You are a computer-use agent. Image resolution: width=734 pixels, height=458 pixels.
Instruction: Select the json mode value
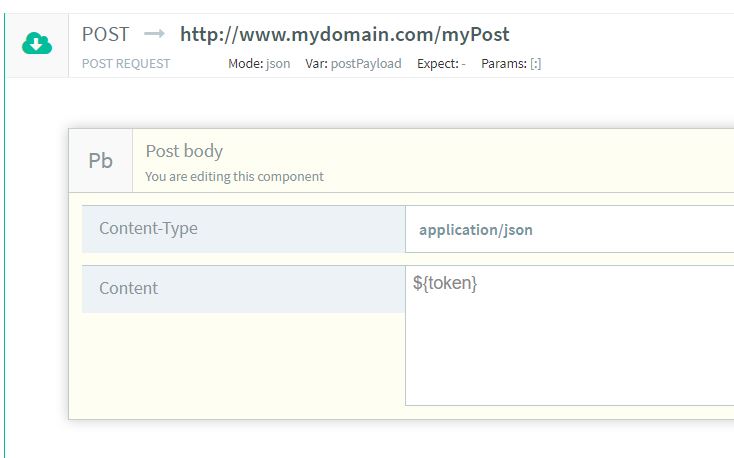[278, 63]
